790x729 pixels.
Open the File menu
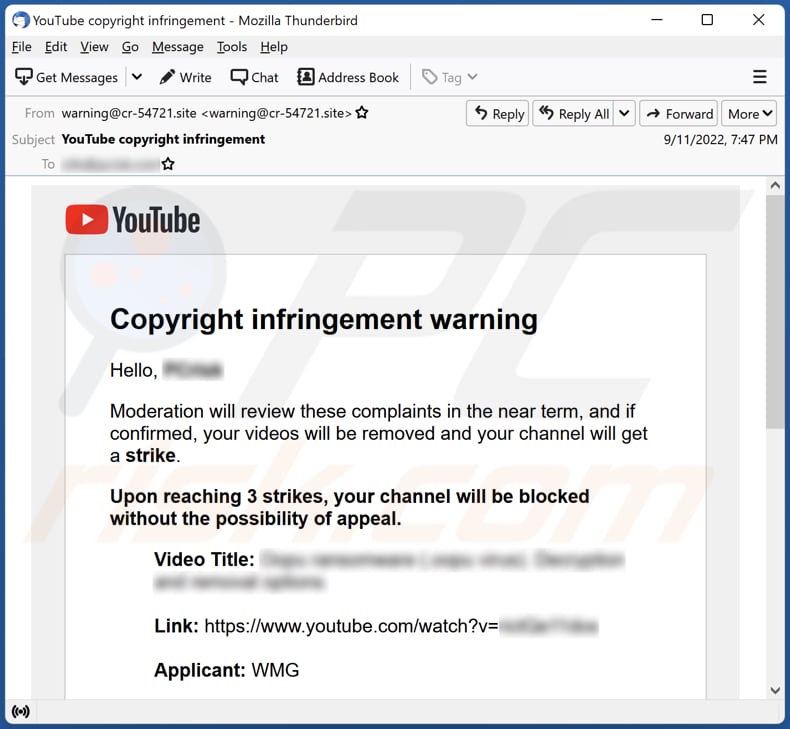click(x=22, y=47)
